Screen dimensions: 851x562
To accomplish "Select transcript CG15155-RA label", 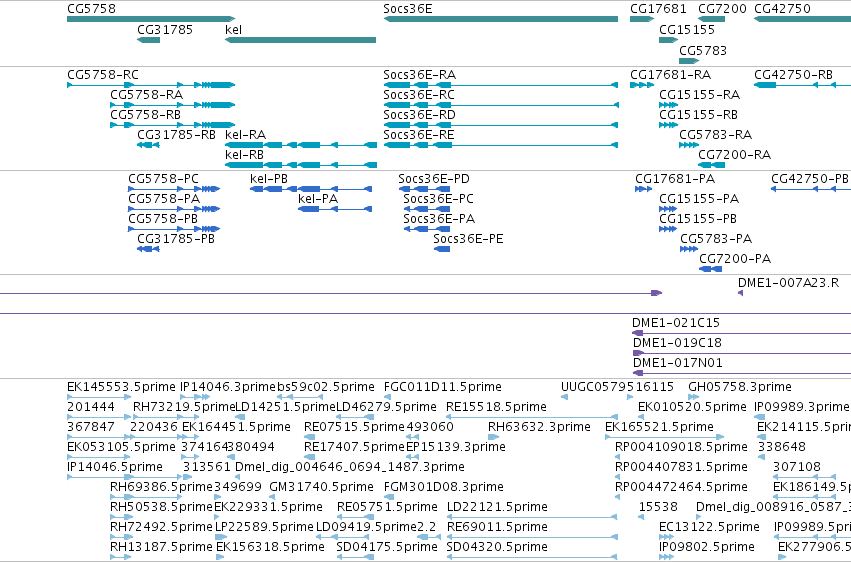I will [700, 95].
